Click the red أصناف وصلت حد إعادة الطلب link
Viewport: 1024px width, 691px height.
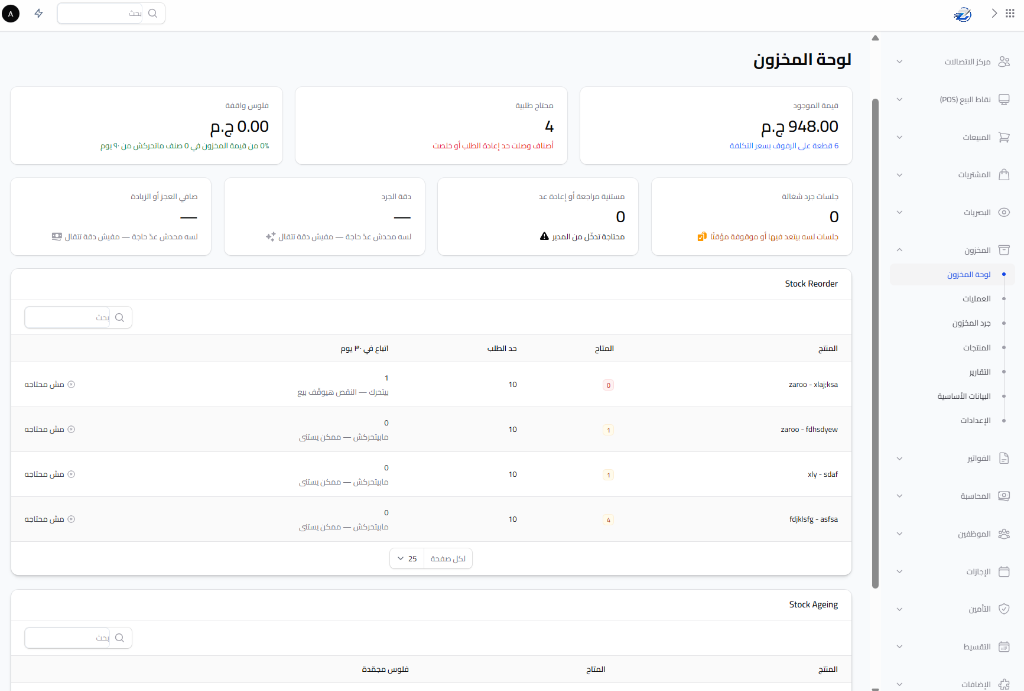click(492, 146)
